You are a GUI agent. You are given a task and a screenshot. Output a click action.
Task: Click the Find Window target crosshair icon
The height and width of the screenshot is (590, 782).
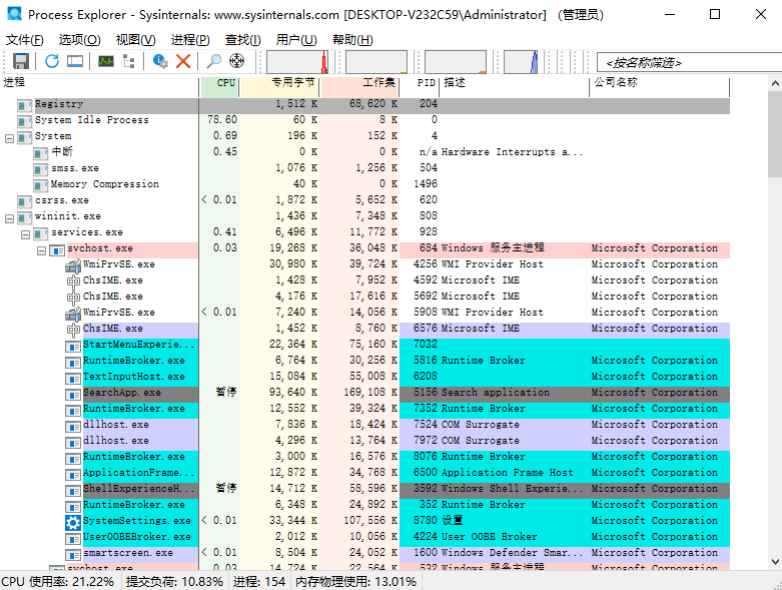pyautogui.click(x=236, y=61)
